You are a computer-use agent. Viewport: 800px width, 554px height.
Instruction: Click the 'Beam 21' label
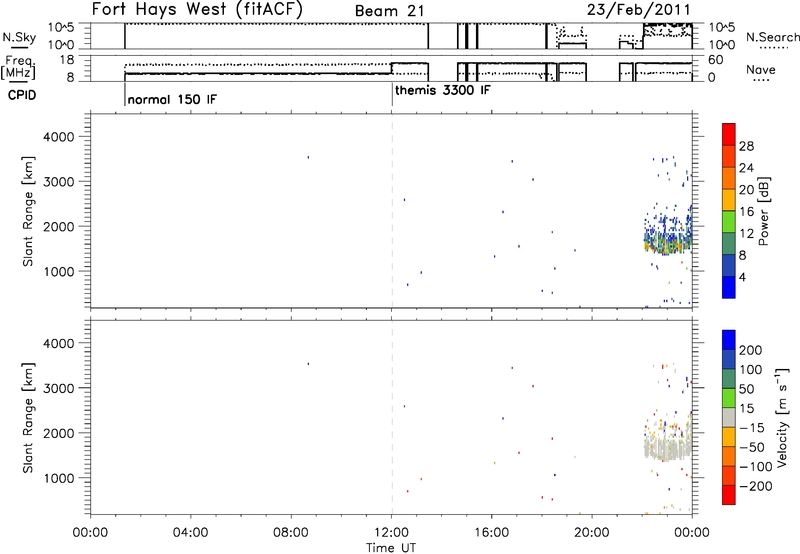[389, 11]
